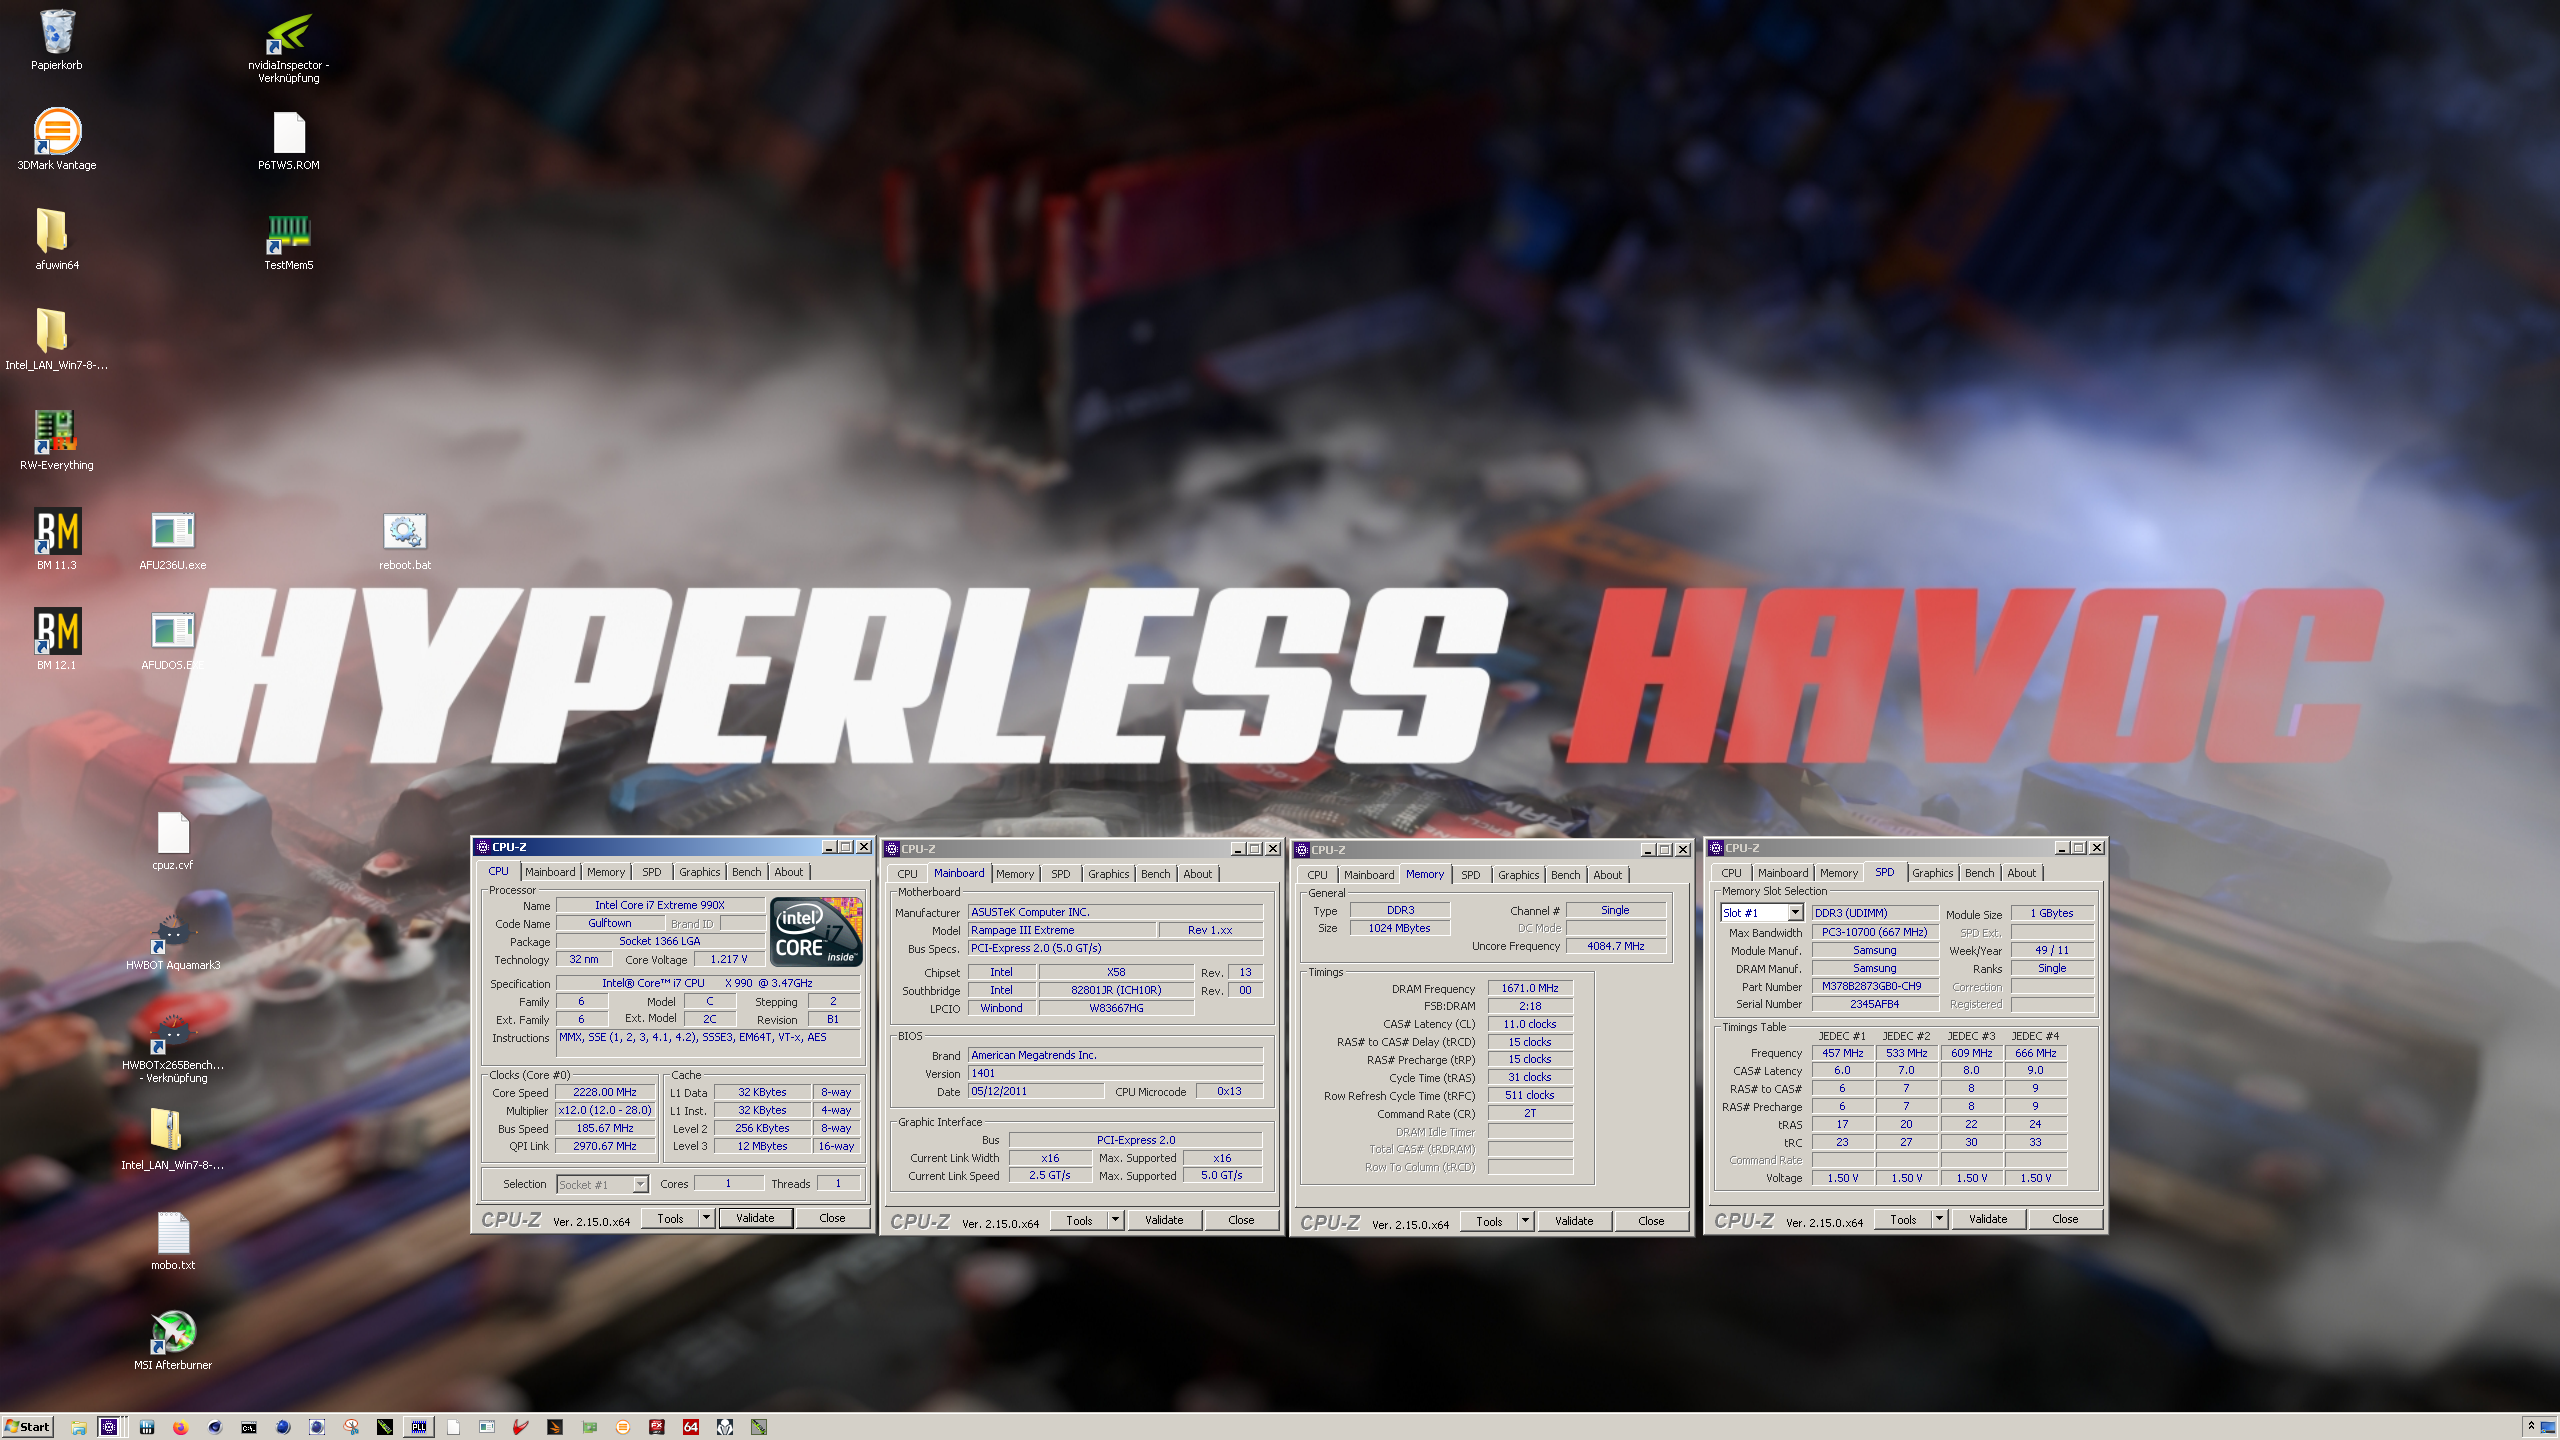Click Validate in the Mainboard window
The height and width of the screenshot is (1440, 2560).
[x=1164, y=1220]
